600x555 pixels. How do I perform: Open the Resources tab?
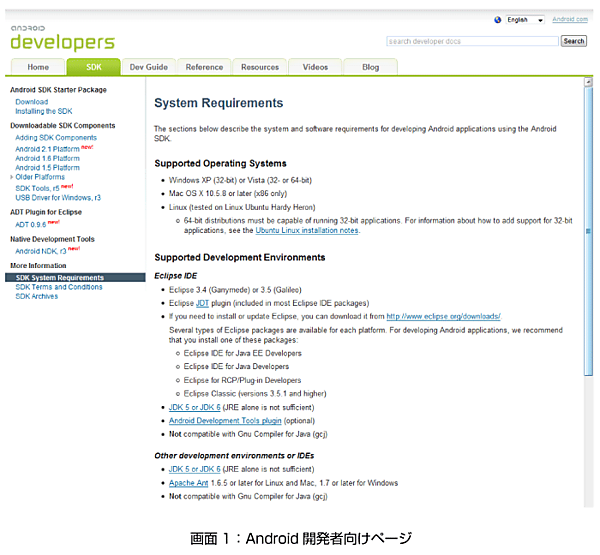(x=260, y=67)
